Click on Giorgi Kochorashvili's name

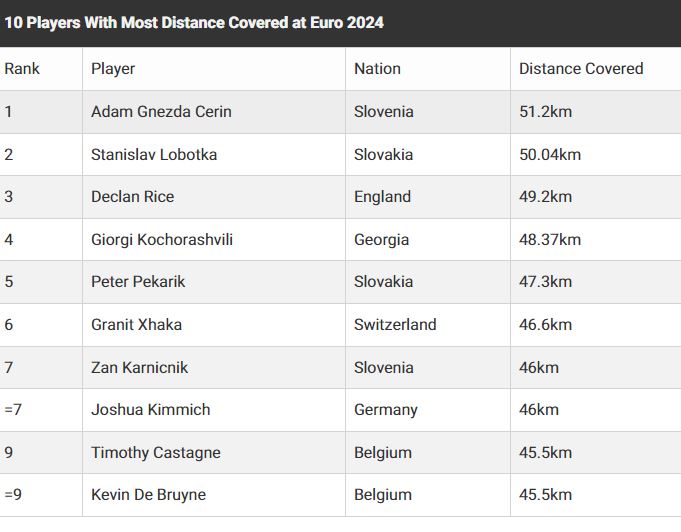tap(162, 240)
